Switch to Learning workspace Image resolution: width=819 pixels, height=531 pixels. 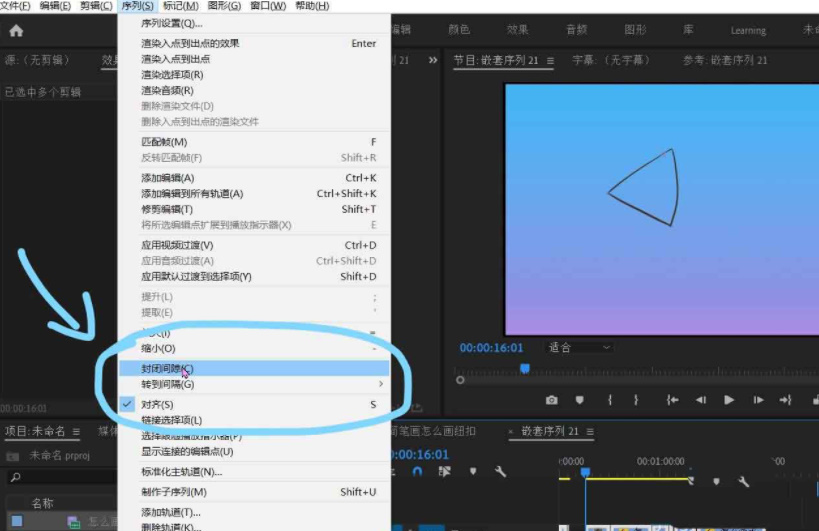[748, 31]
